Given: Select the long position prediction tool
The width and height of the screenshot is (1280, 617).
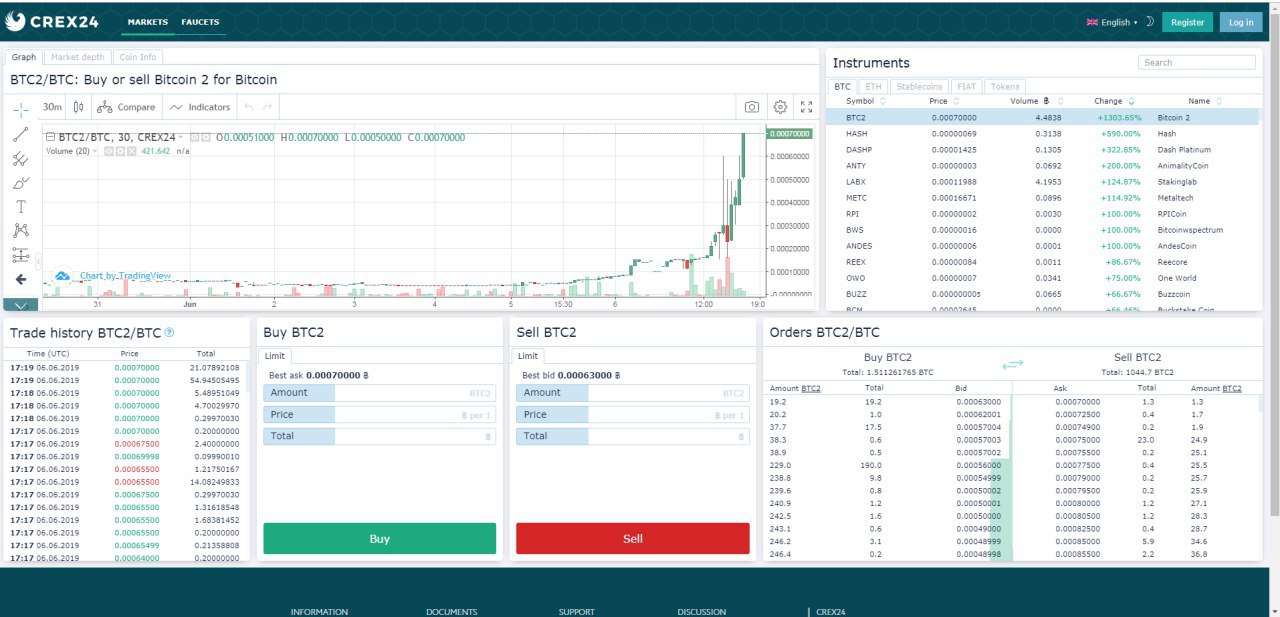Looking at the screenshot, I should 21,255.
